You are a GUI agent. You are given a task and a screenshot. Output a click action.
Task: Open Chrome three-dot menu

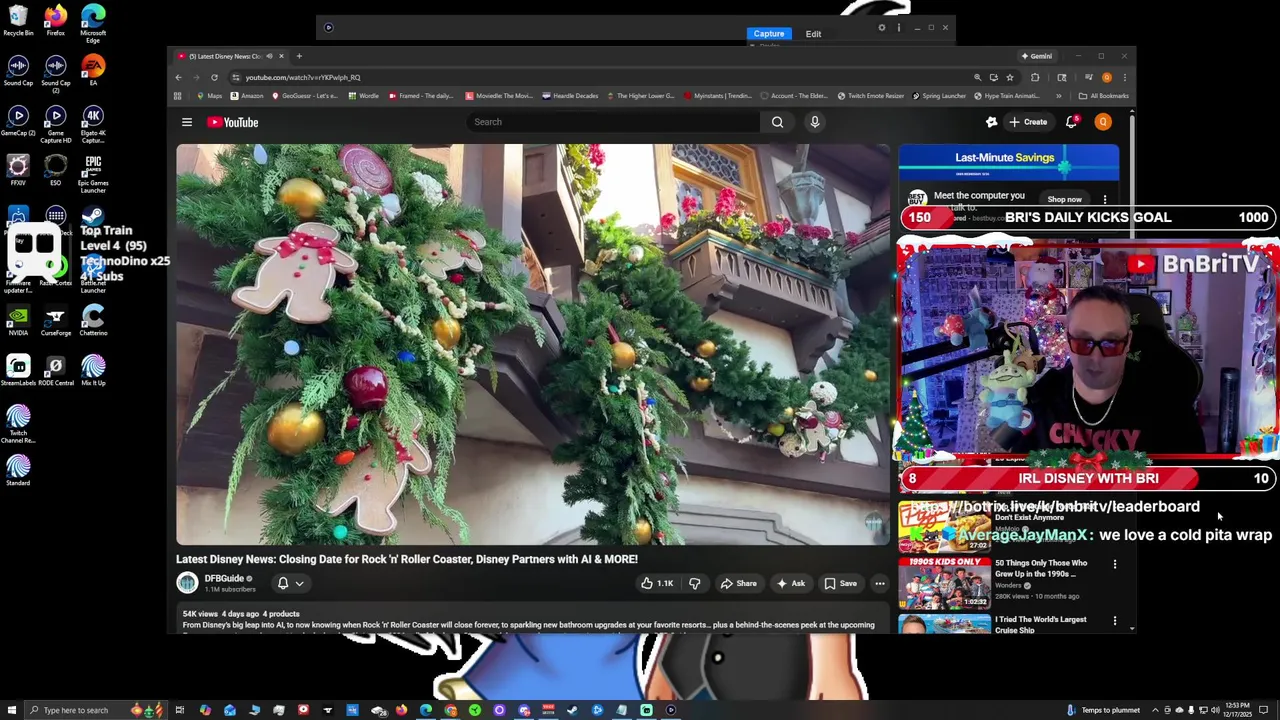(1124, 77)
